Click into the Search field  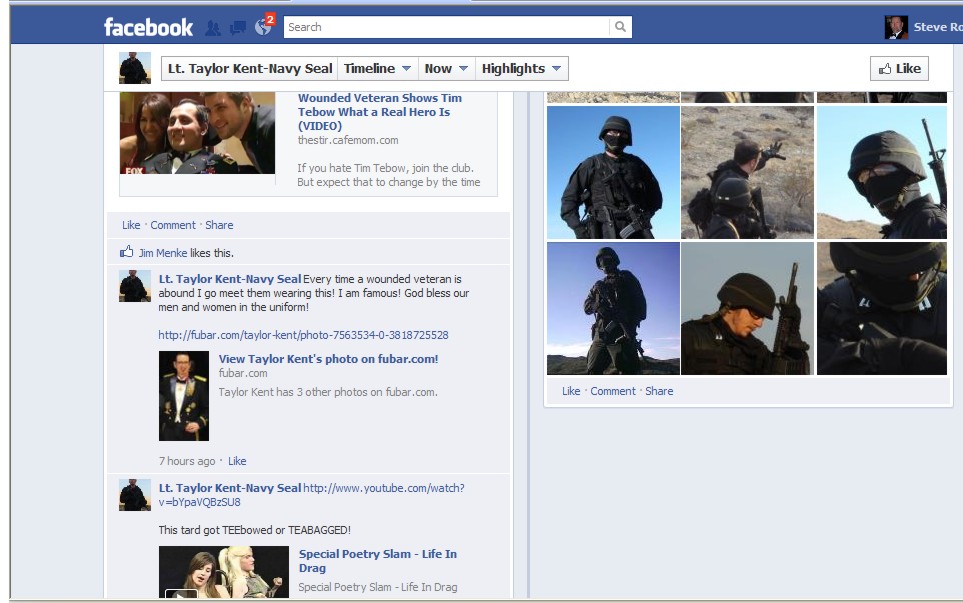pyautogui.click(x=445, y=27)
